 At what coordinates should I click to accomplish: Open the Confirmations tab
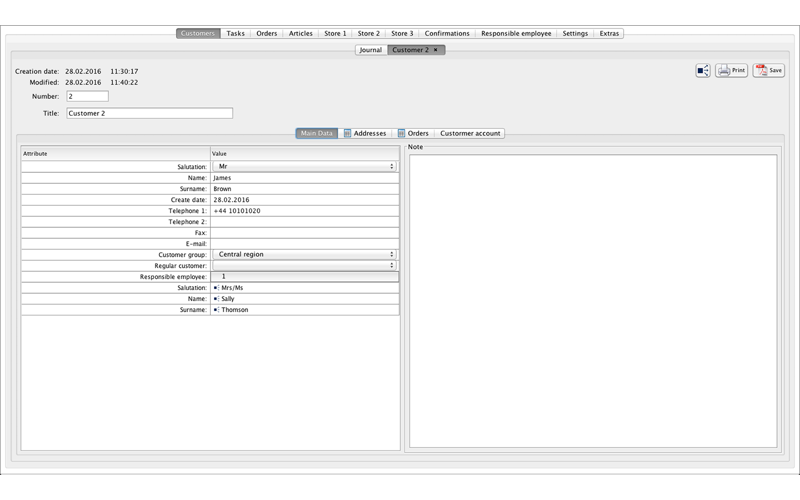pos(447,33)
